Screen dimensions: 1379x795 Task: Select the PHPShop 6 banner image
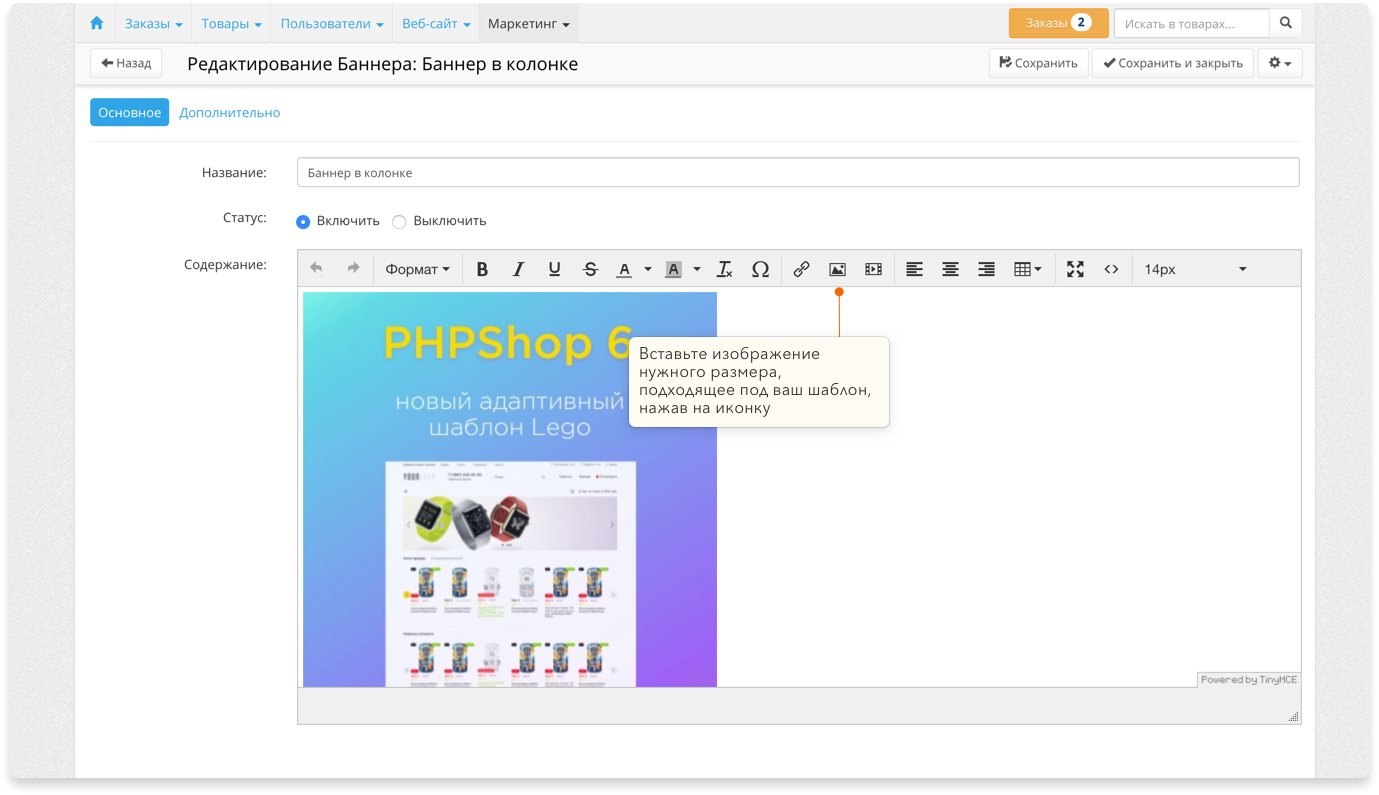[510, 489]
